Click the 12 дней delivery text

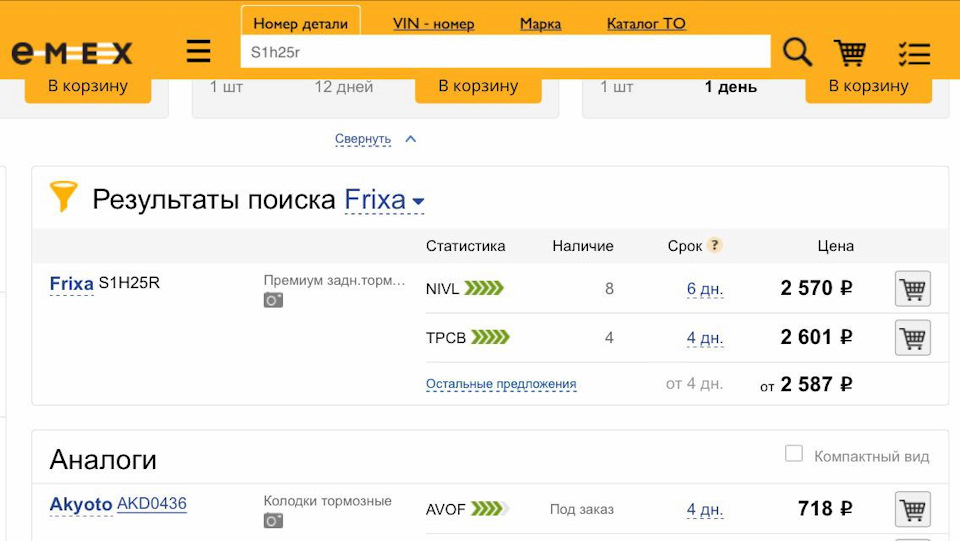tap(343, 87)
